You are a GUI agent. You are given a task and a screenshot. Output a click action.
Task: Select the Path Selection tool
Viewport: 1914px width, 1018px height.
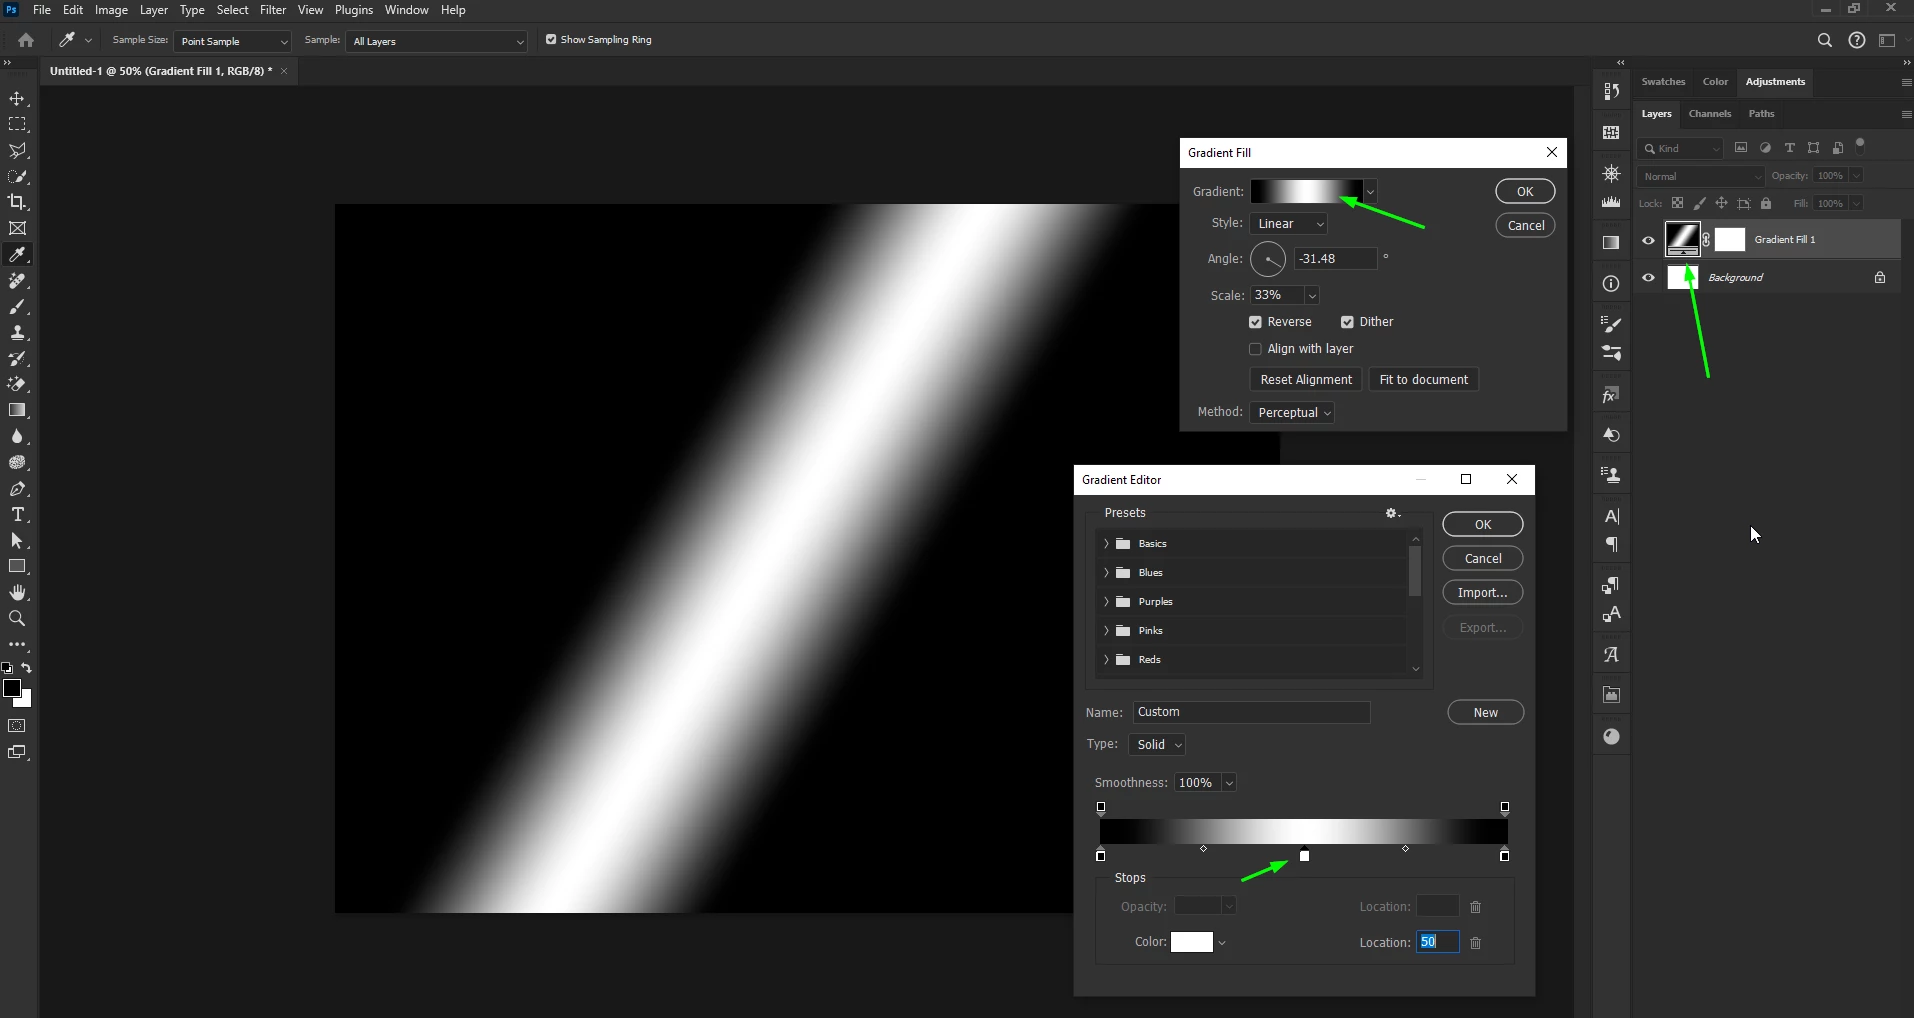tap(17, 541)
